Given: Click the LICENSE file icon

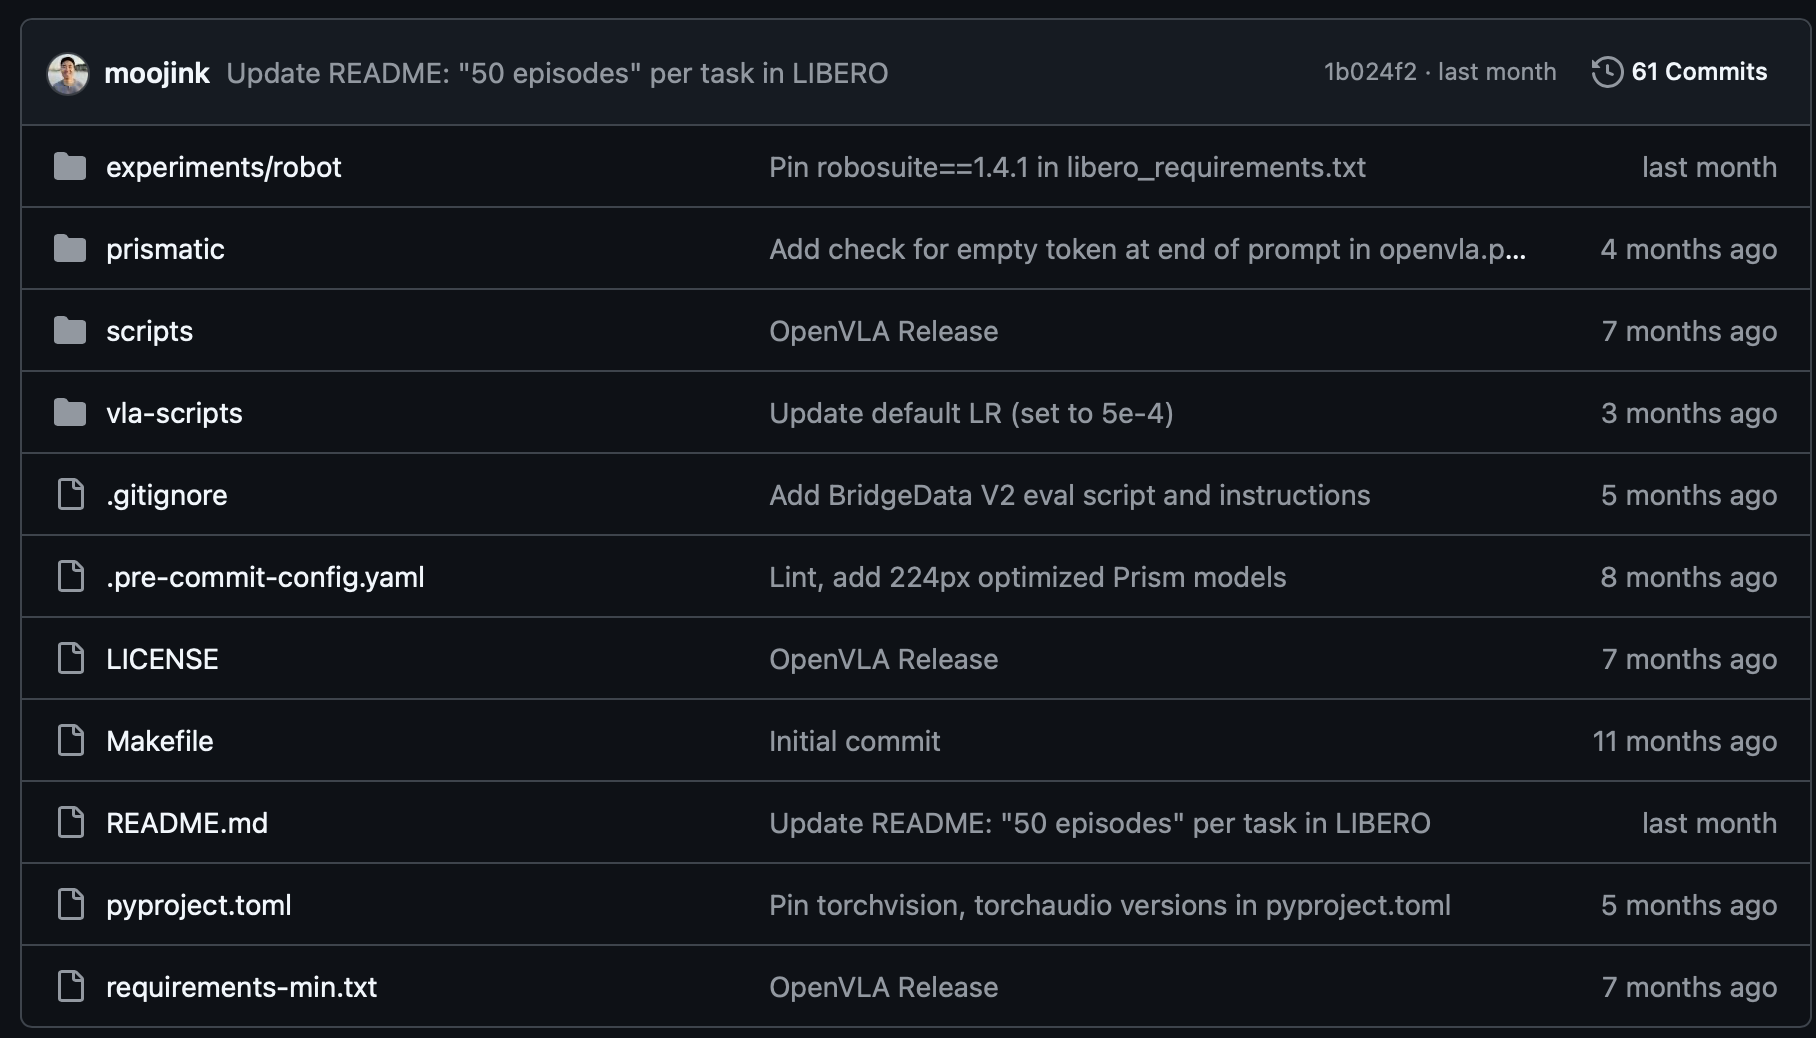Looking at the screenshot, I should click(71, 659).
